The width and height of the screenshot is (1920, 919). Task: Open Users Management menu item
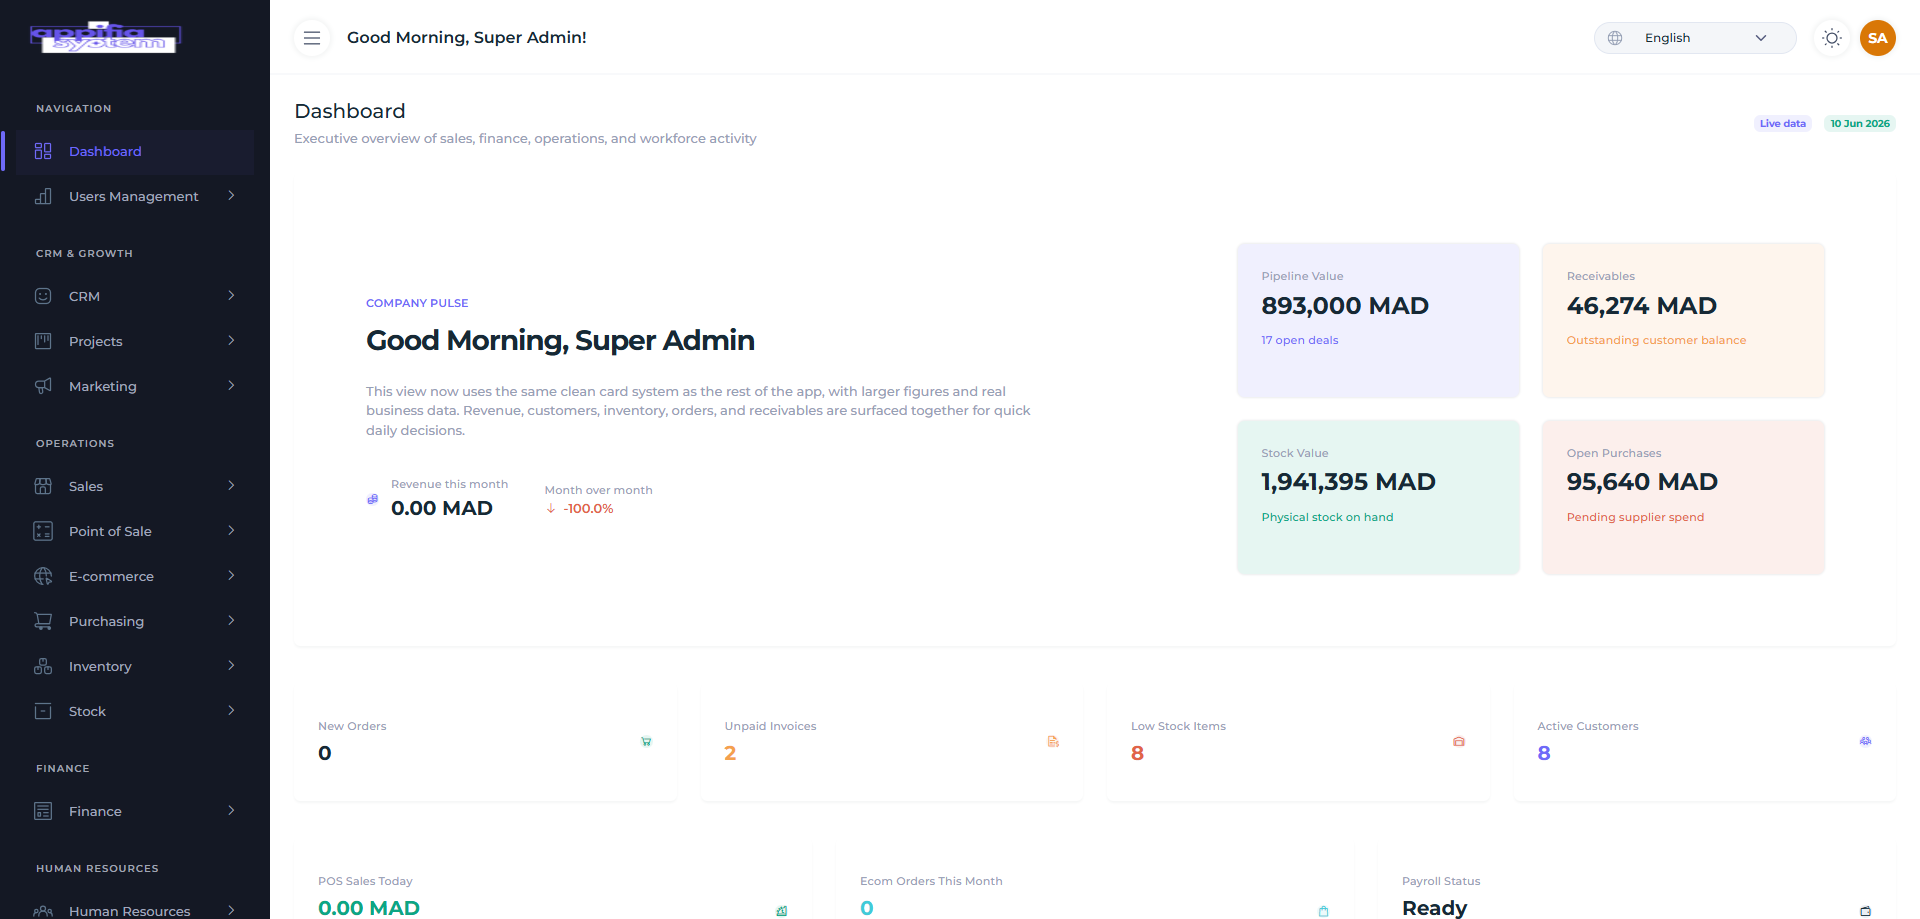(x=135, y=196)
